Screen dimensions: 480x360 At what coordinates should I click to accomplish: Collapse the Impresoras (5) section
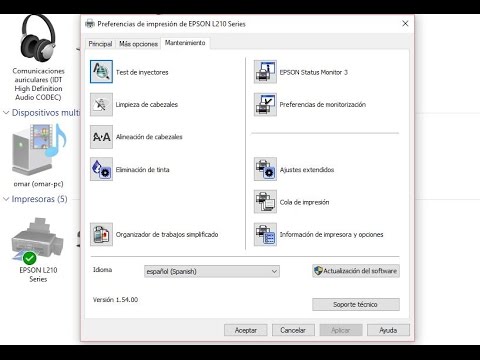pos(6,199)
